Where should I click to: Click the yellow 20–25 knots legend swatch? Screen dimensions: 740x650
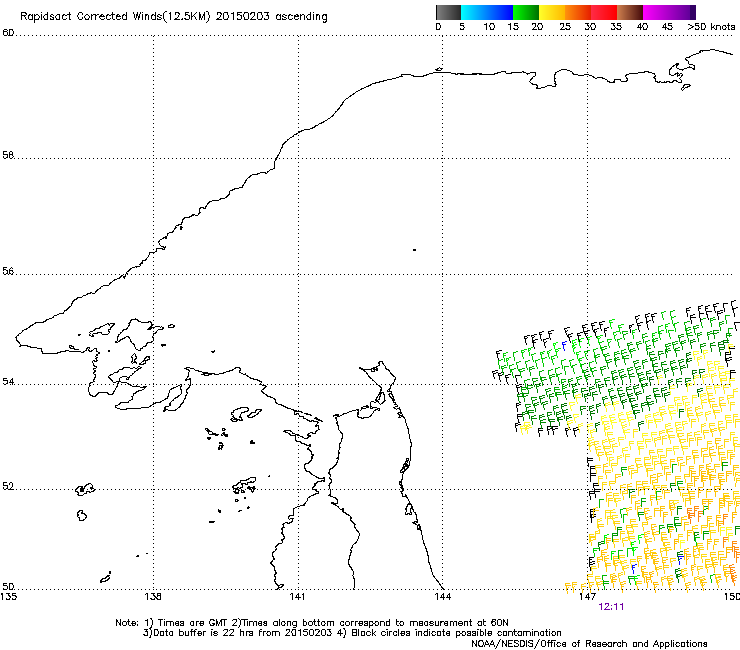point(552,12)
